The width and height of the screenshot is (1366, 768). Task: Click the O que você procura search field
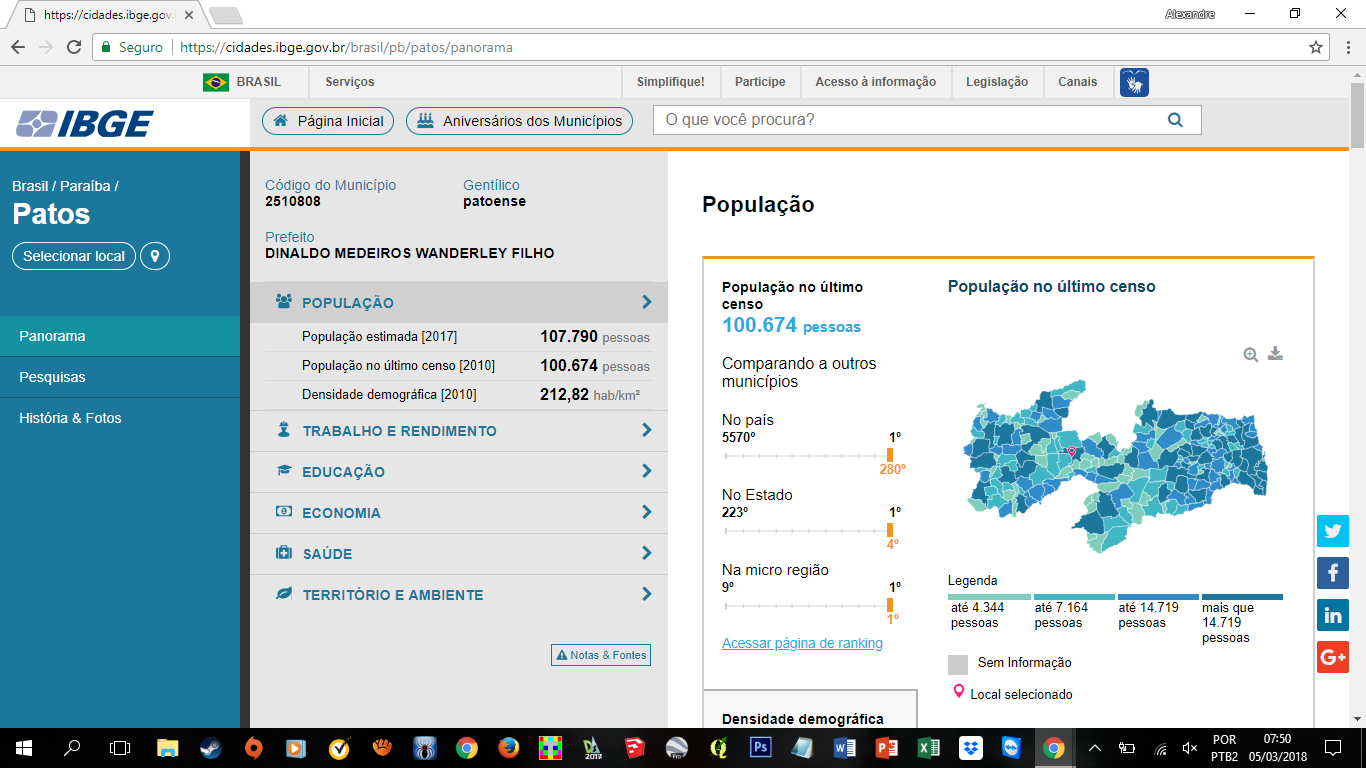click(x=900, y=119)
